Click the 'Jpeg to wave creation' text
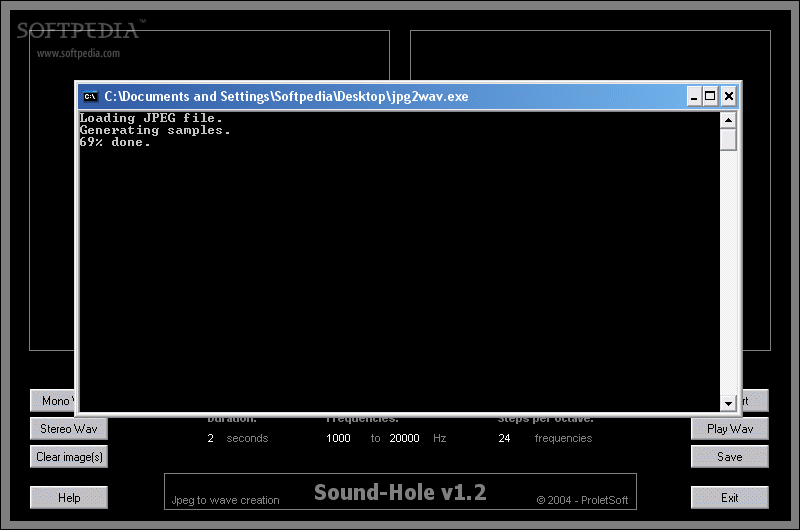Image resolution: width=800 pixels, height=530 pixels. 226,500
